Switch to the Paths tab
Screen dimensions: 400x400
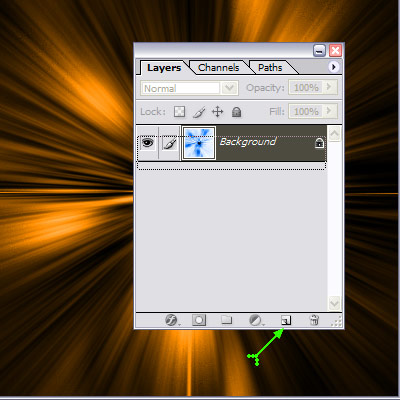[270, 68]
